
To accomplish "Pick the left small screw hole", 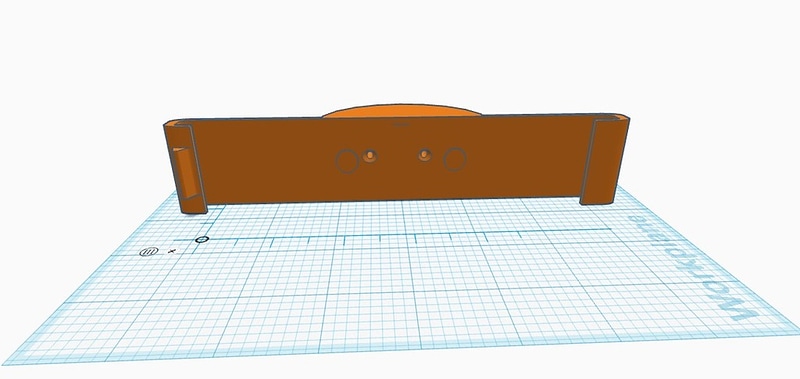I will point(370,156).
